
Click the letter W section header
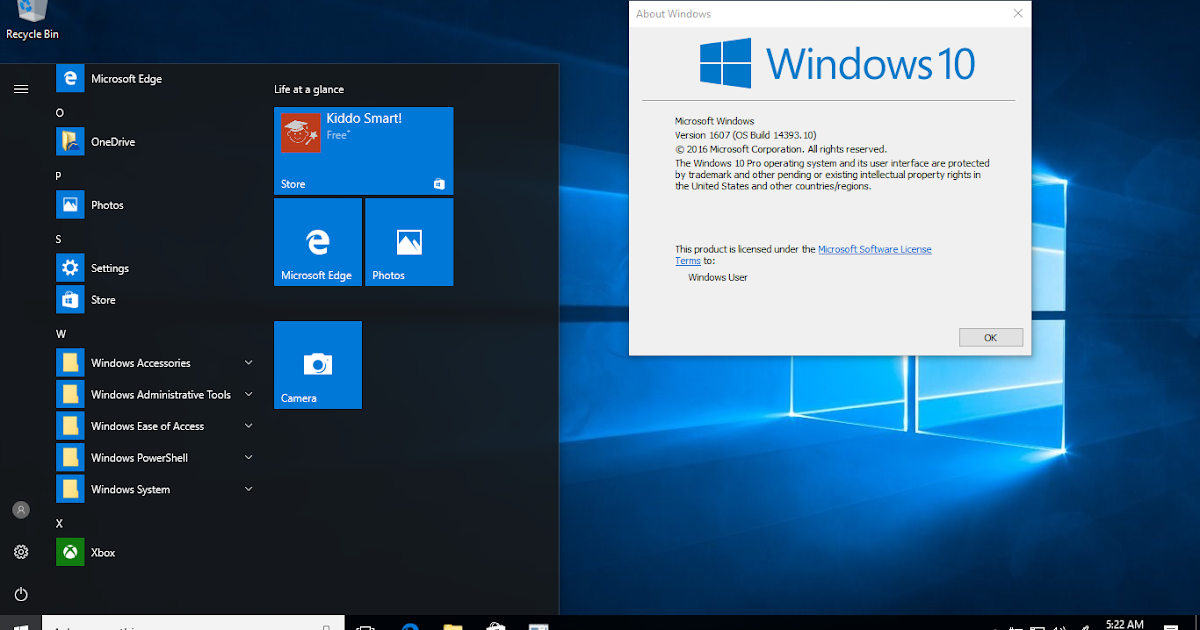(x=61, y=334)
